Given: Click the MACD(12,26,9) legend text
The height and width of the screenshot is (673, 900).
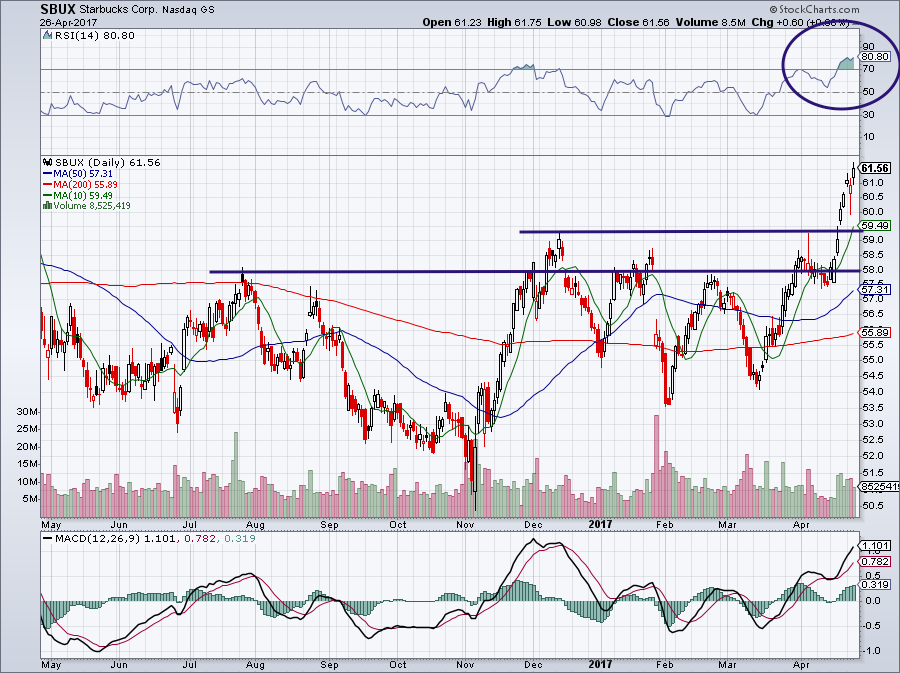Looking at the screenshot, I should coord(97,539).
